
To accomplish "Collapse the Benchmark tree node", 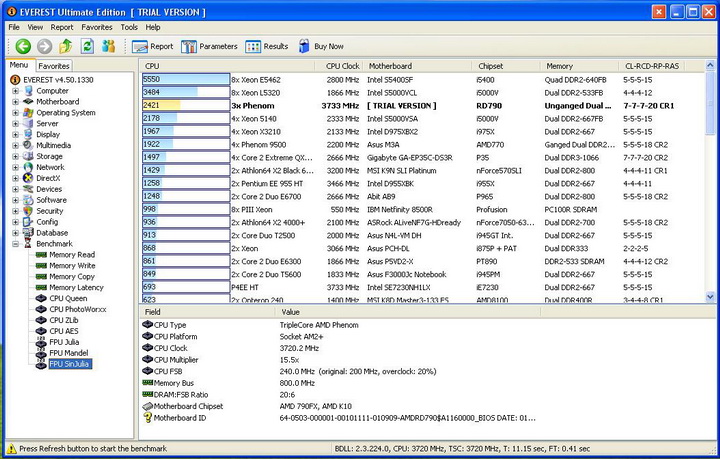I will (15, 244).
